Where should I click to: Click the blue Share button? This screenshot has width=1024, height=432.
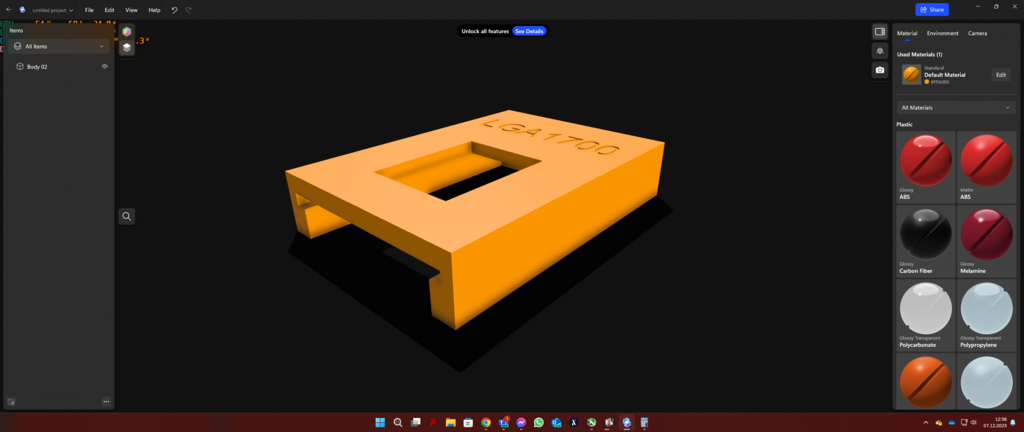pyautogui.click(x=932, y=10)
